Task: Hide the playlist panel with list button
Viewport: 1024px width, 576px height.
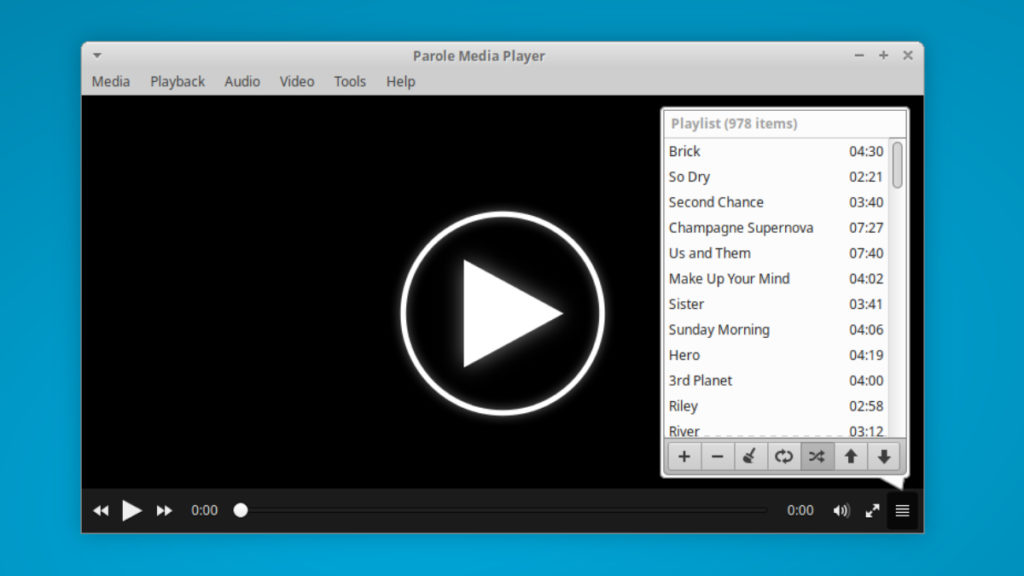Action: point(902,511)
